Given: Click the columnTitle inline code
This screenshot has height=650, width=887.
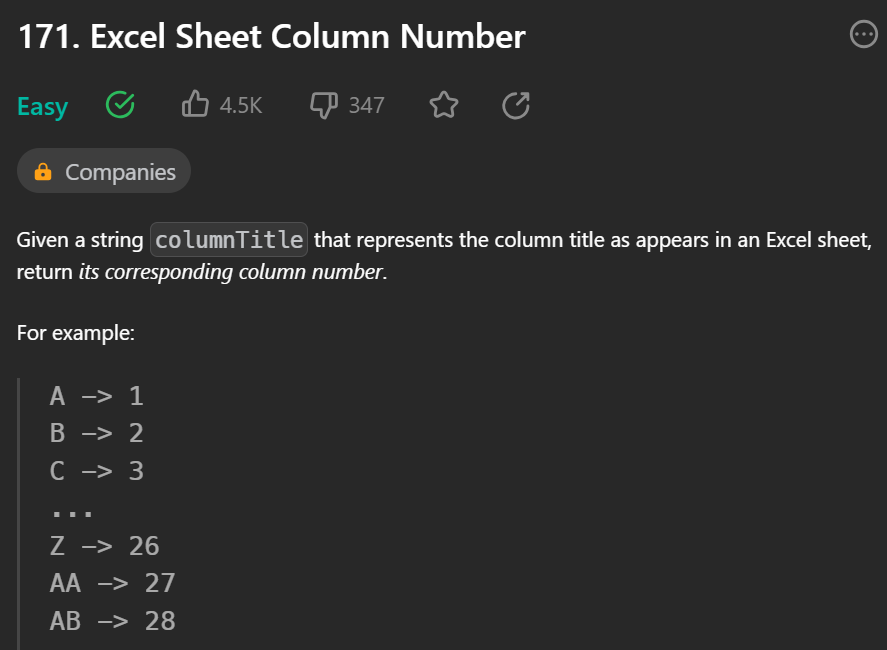Looking at the screenshot, I should click(x=228, y=240).
